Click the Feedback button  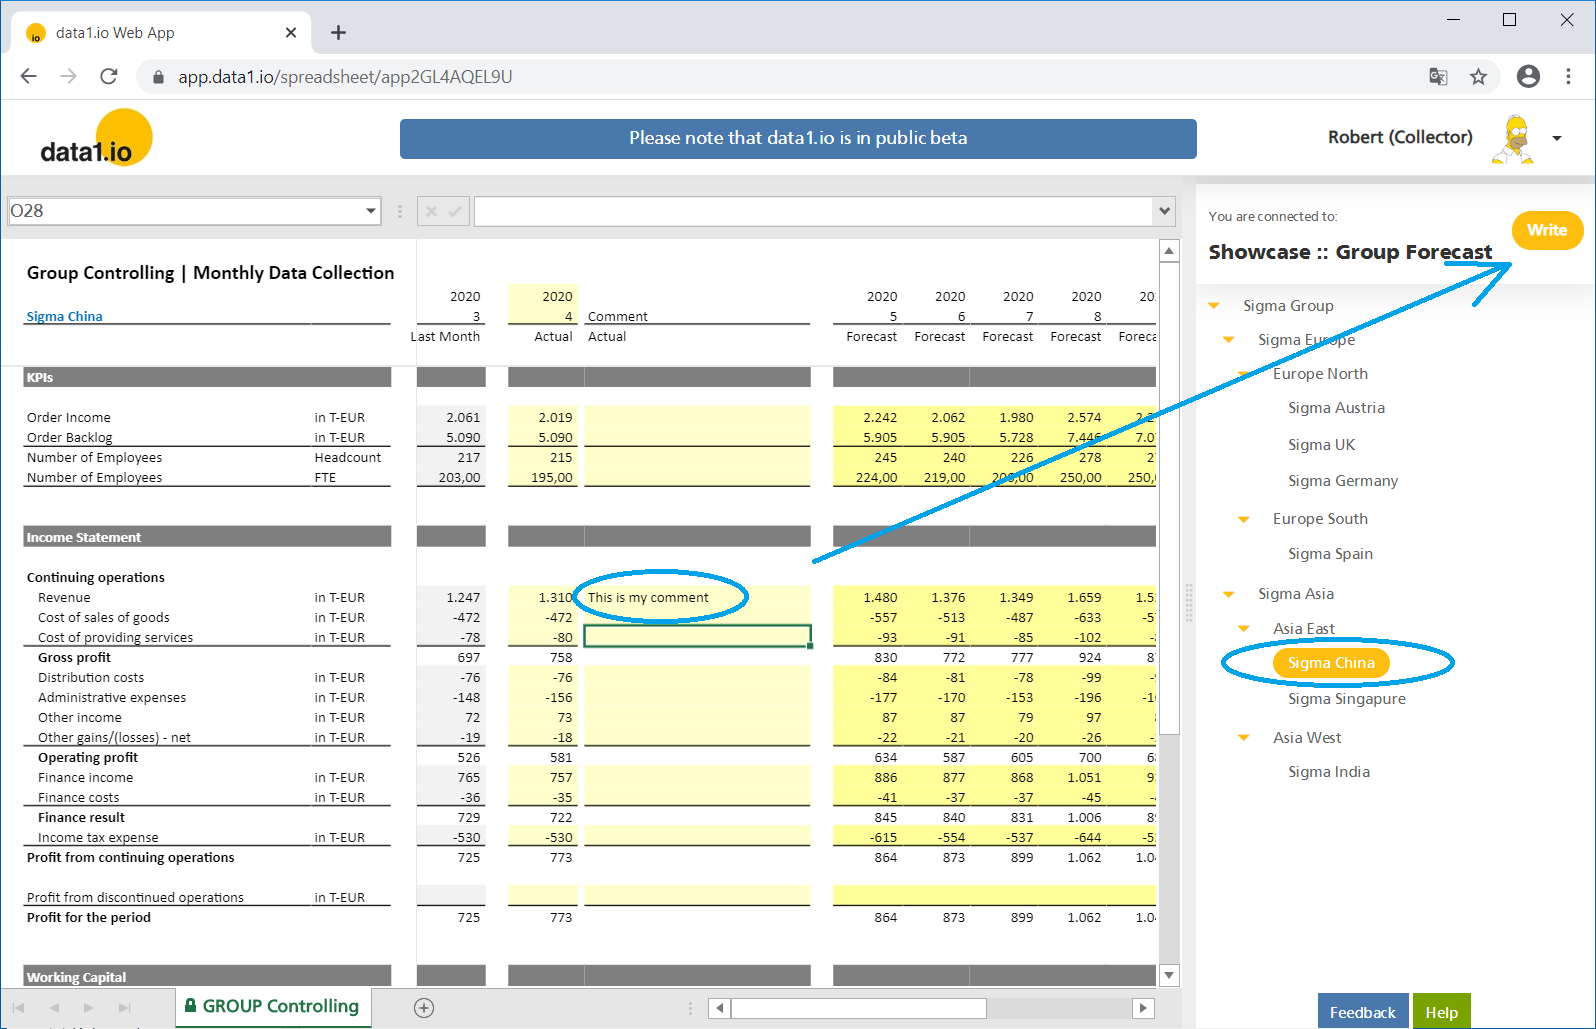tap(1362, 1012)
